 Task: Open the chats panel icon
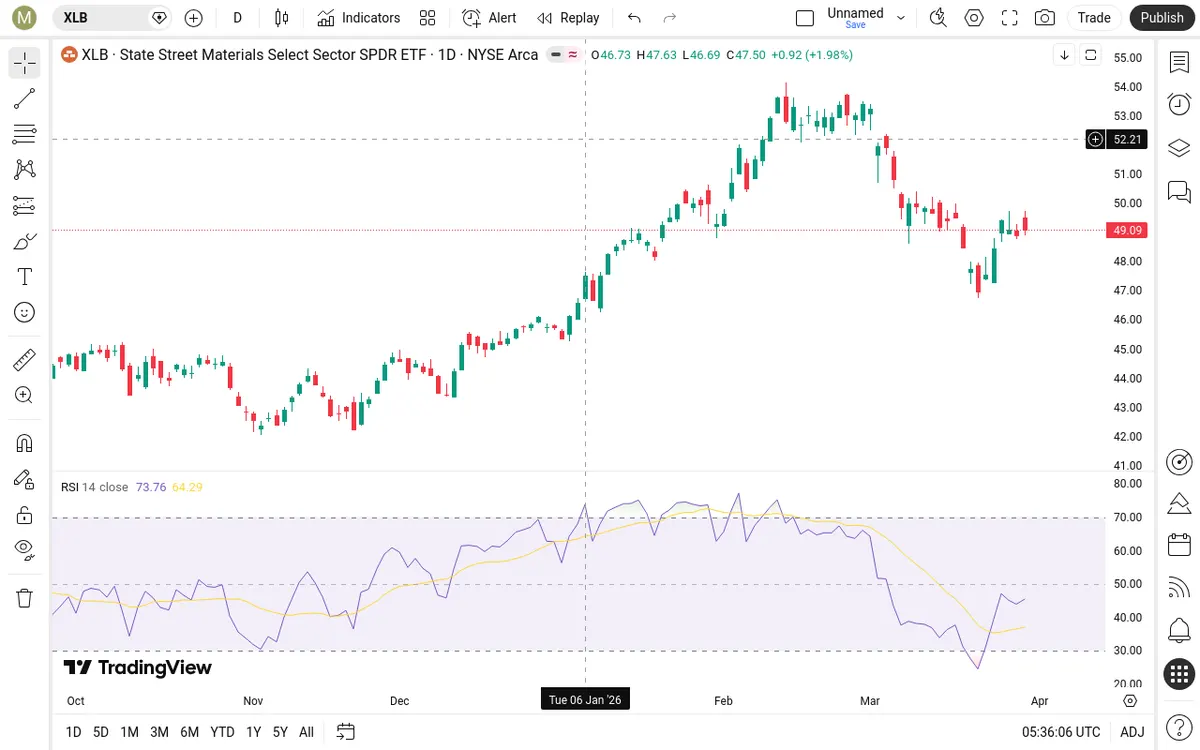point(1179,191)
